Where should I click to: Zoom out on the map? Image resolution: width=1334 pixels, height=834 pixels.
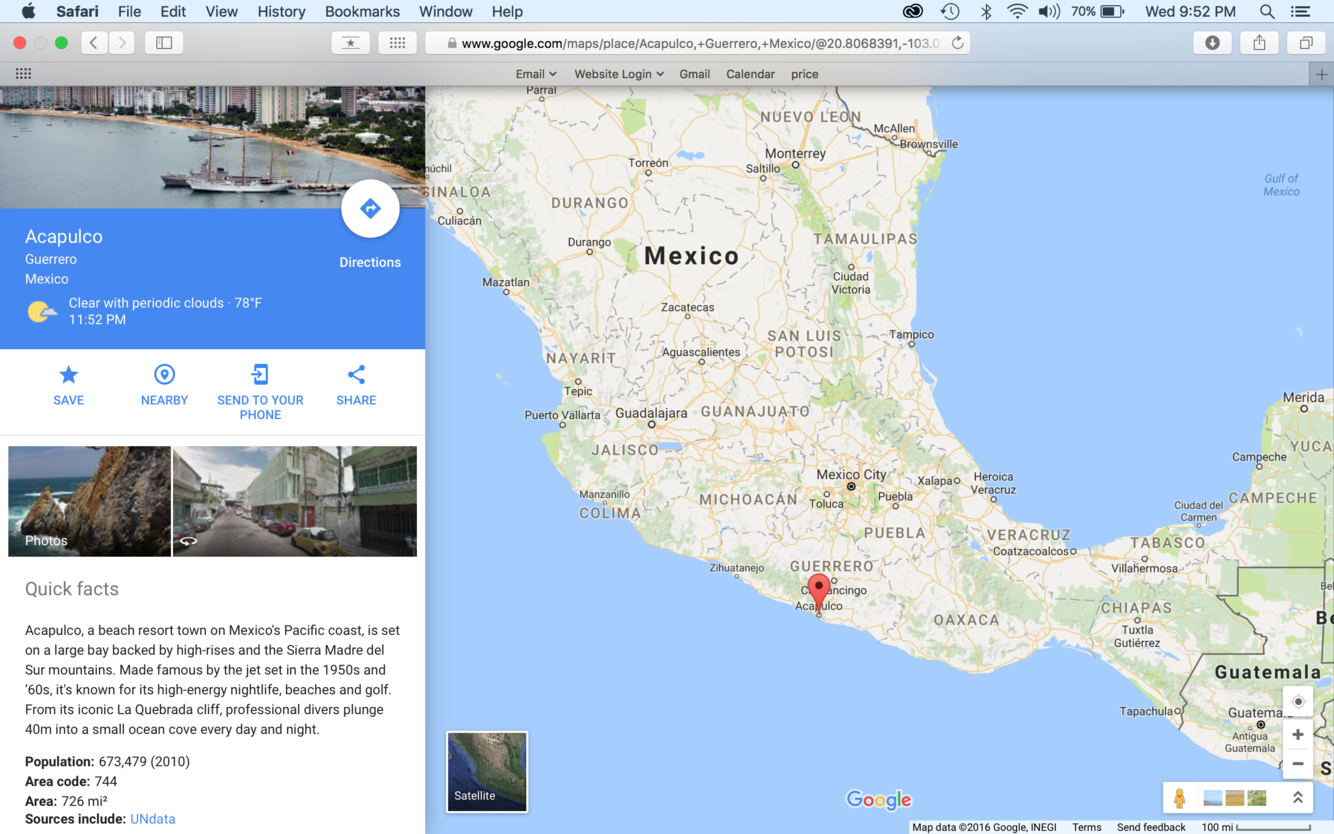click(1297, 764)
